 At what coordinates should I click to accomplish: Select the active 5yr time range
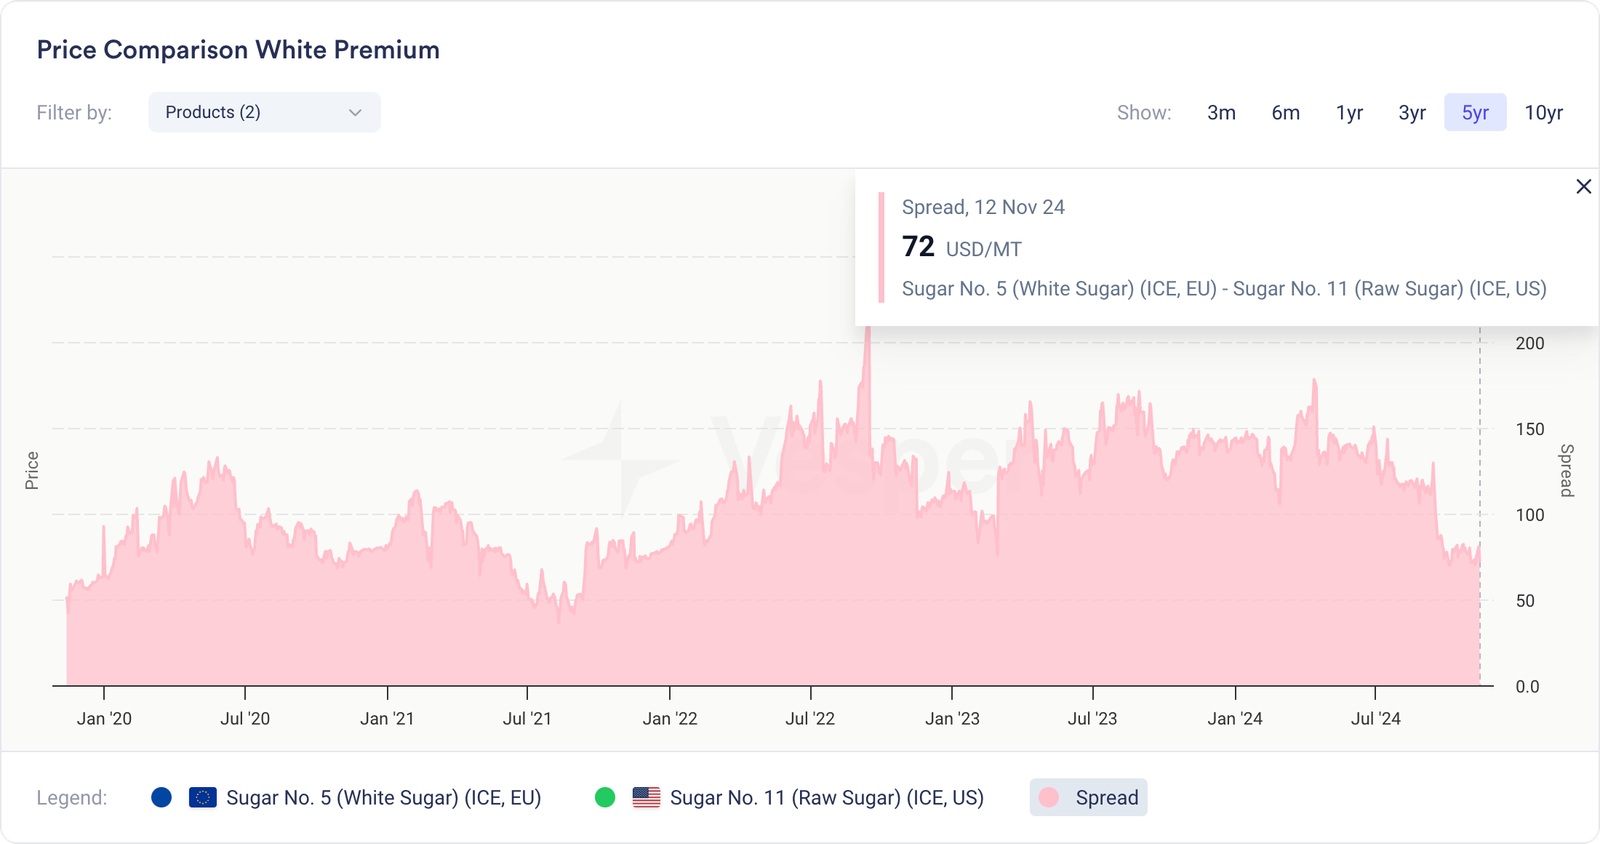[1475, 113]
